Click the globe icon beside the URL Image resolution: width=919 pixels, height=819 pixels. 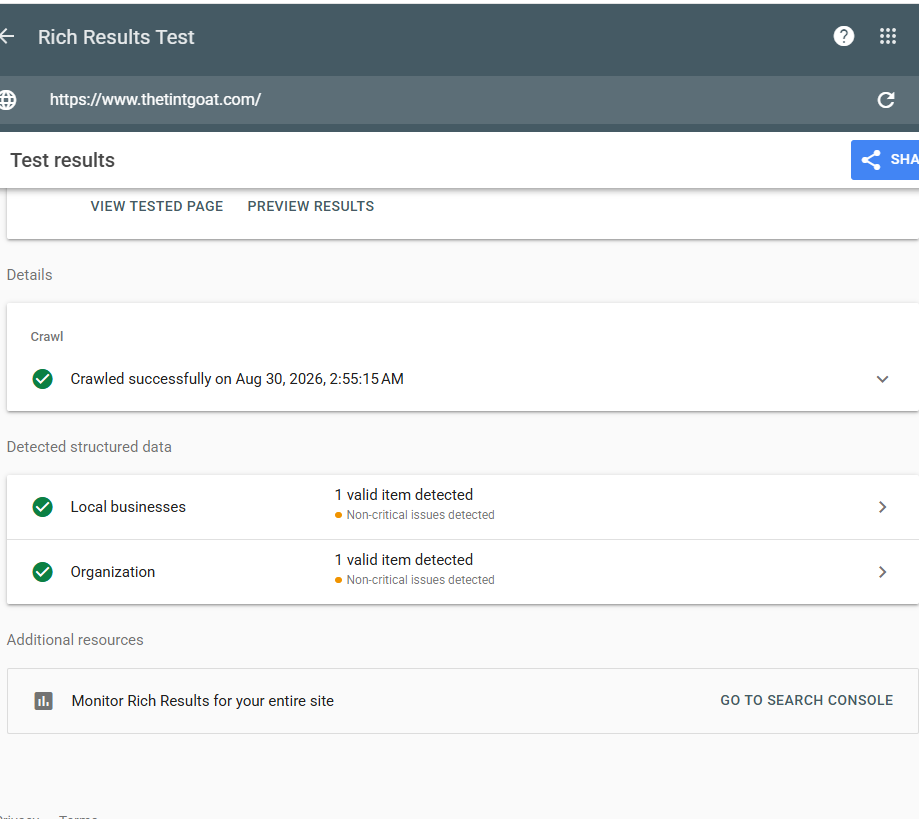[x=8, y=100]
